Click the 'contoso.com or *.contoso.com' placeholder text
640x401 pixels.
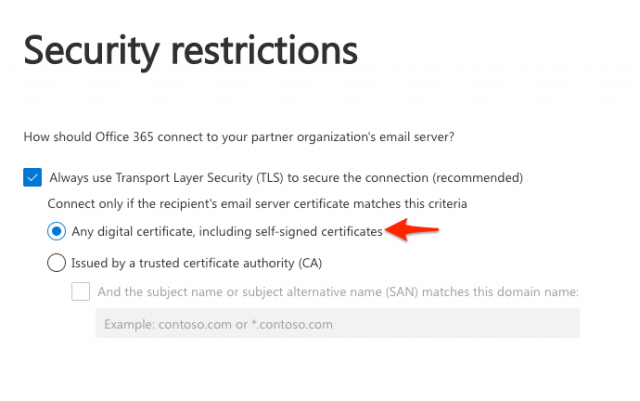[x=245, y=324]
